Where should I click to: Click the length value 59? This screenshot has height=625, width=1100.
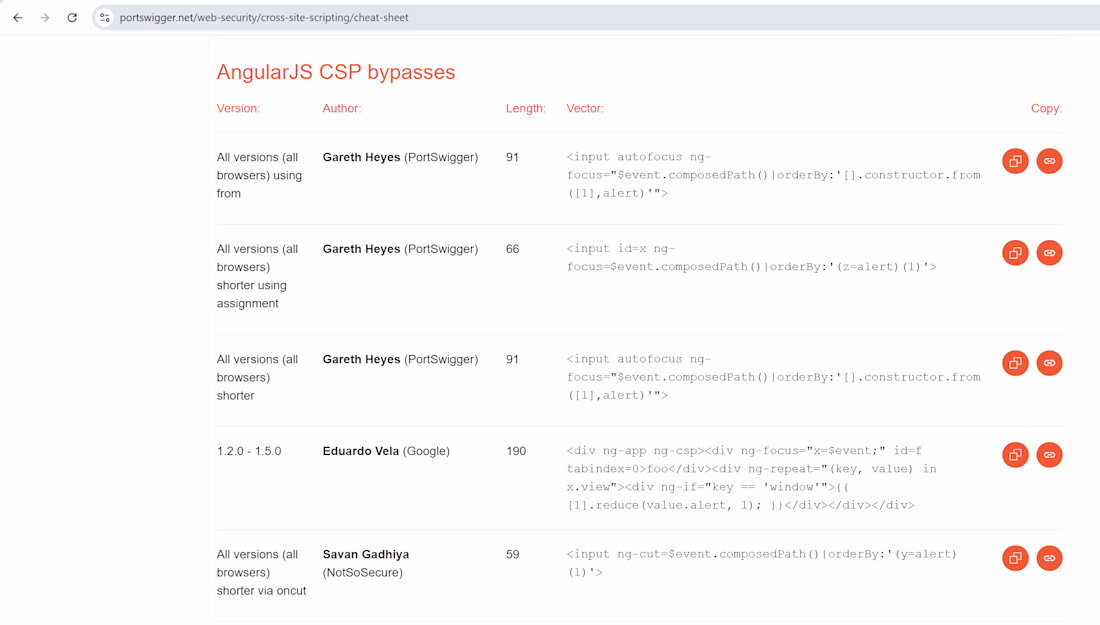click(512, 554)
